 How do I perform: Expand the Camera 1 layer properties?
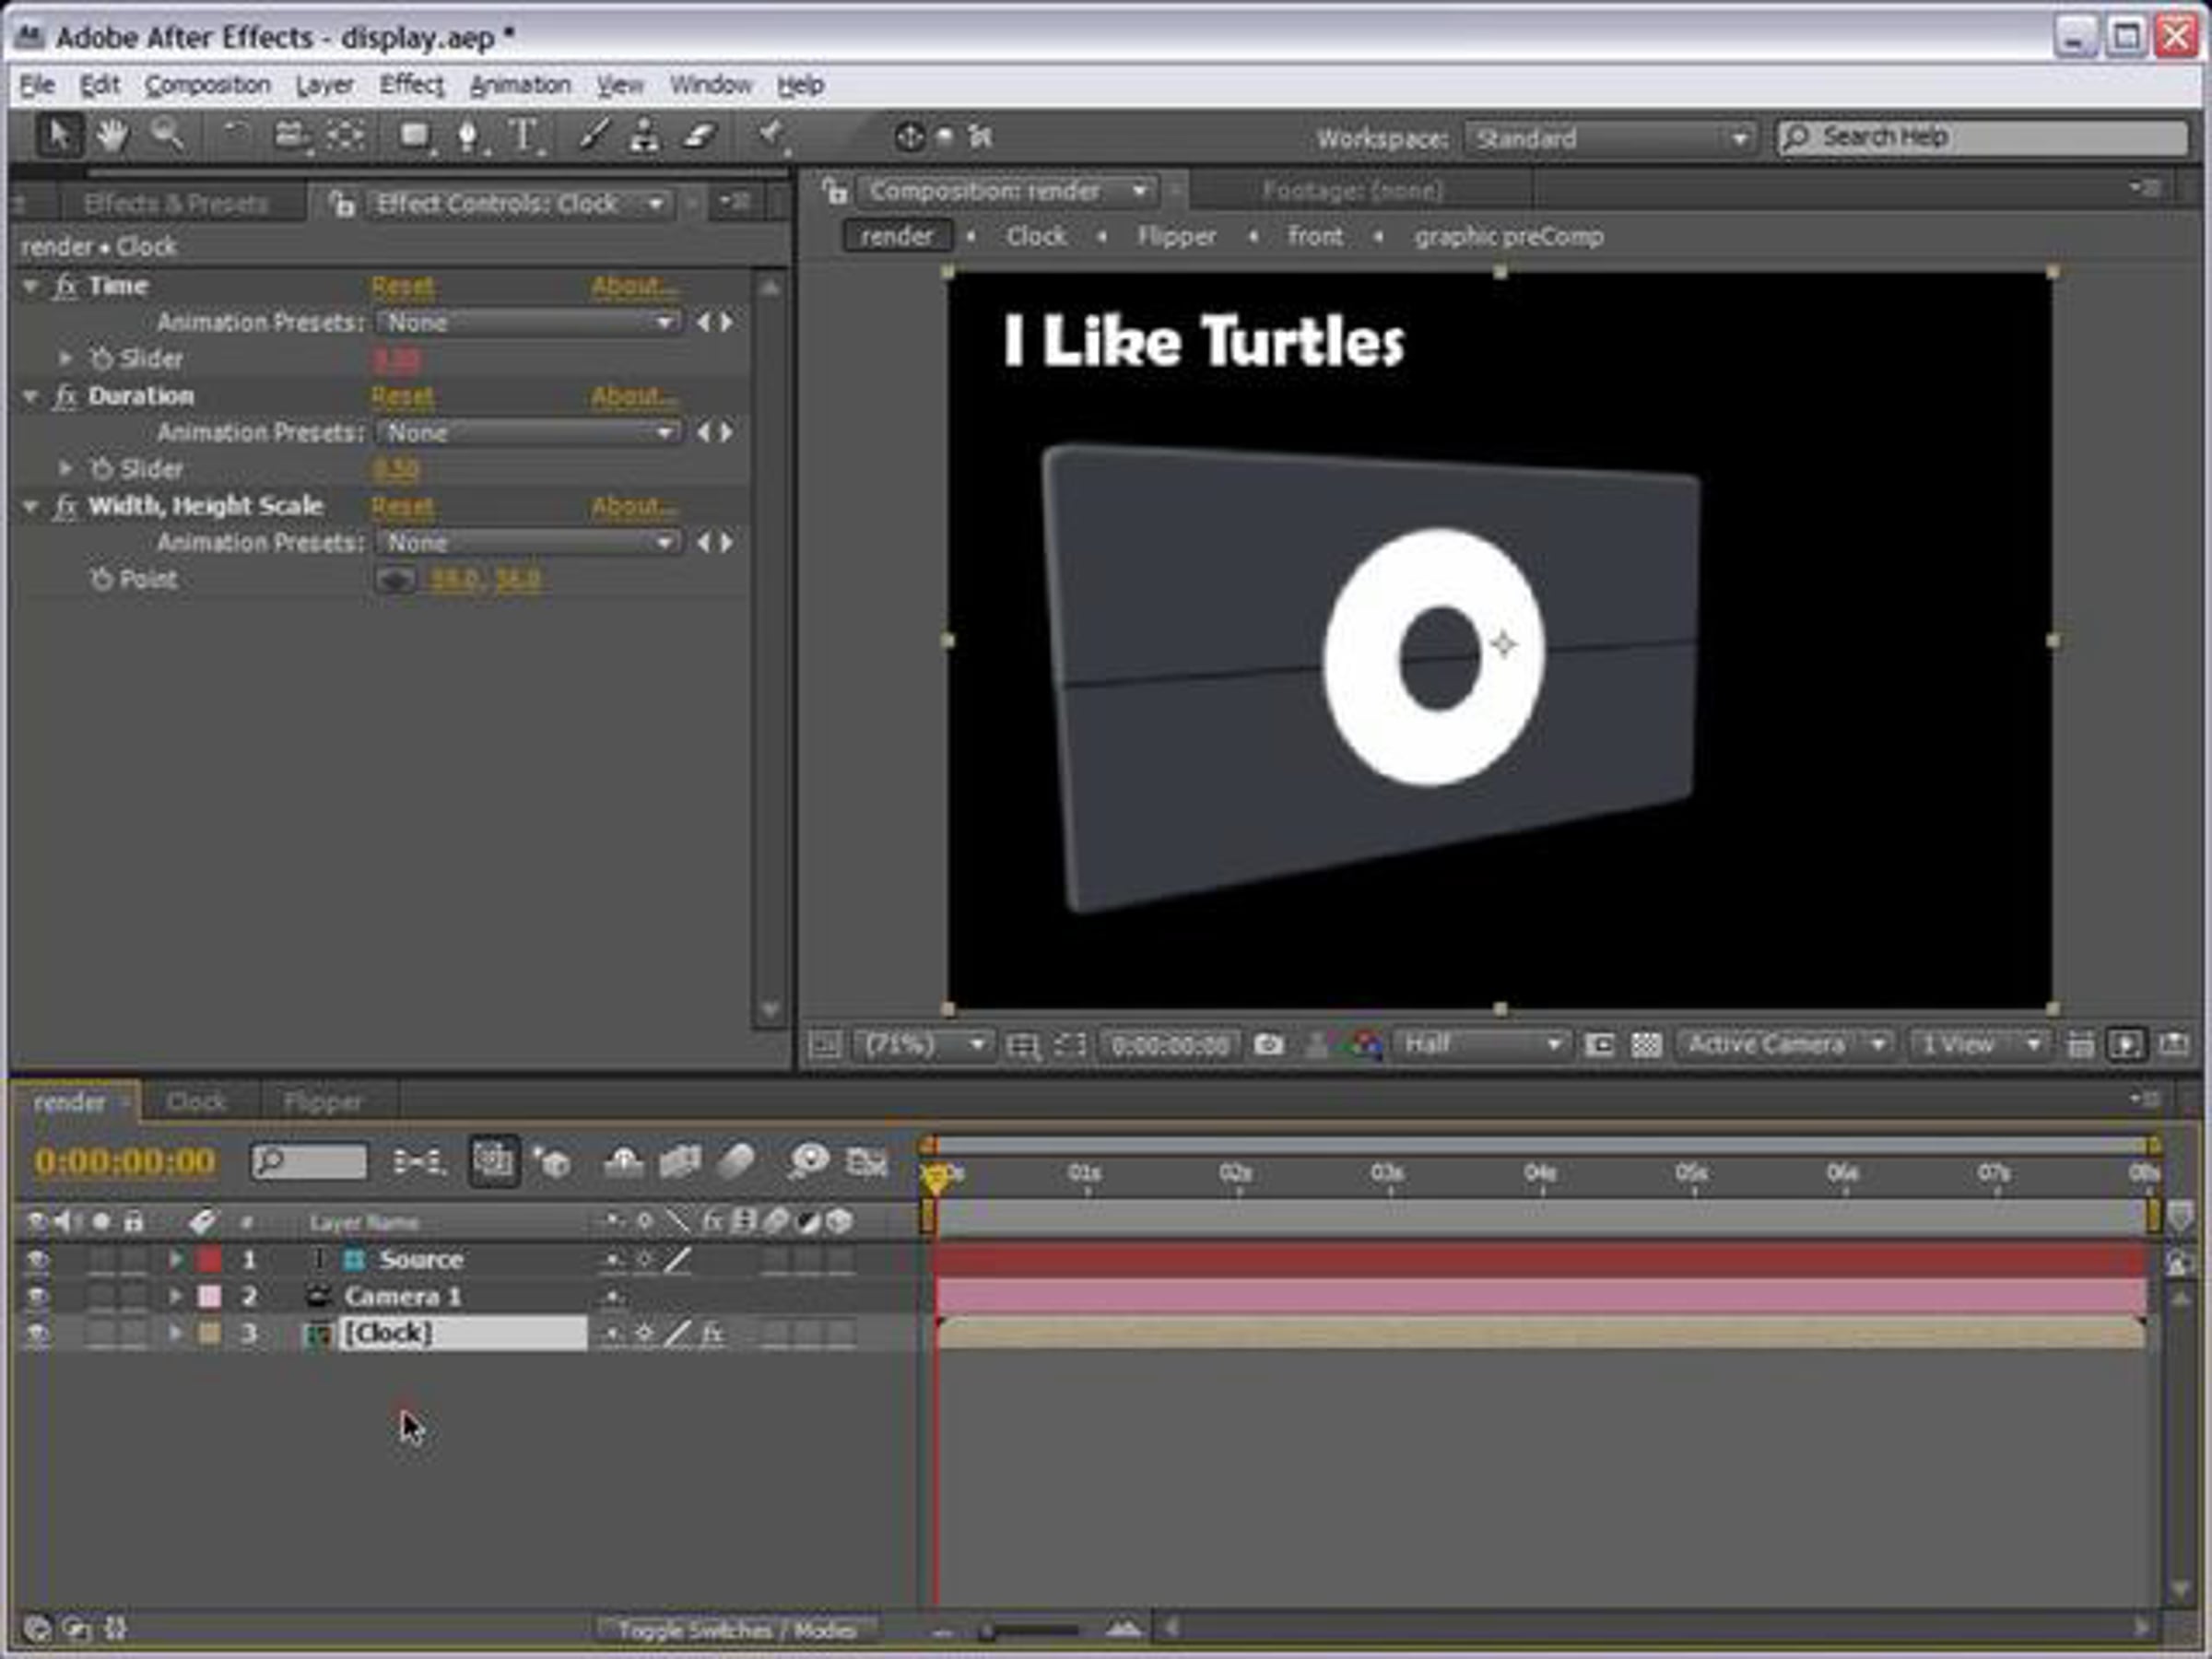(175, 1297)
